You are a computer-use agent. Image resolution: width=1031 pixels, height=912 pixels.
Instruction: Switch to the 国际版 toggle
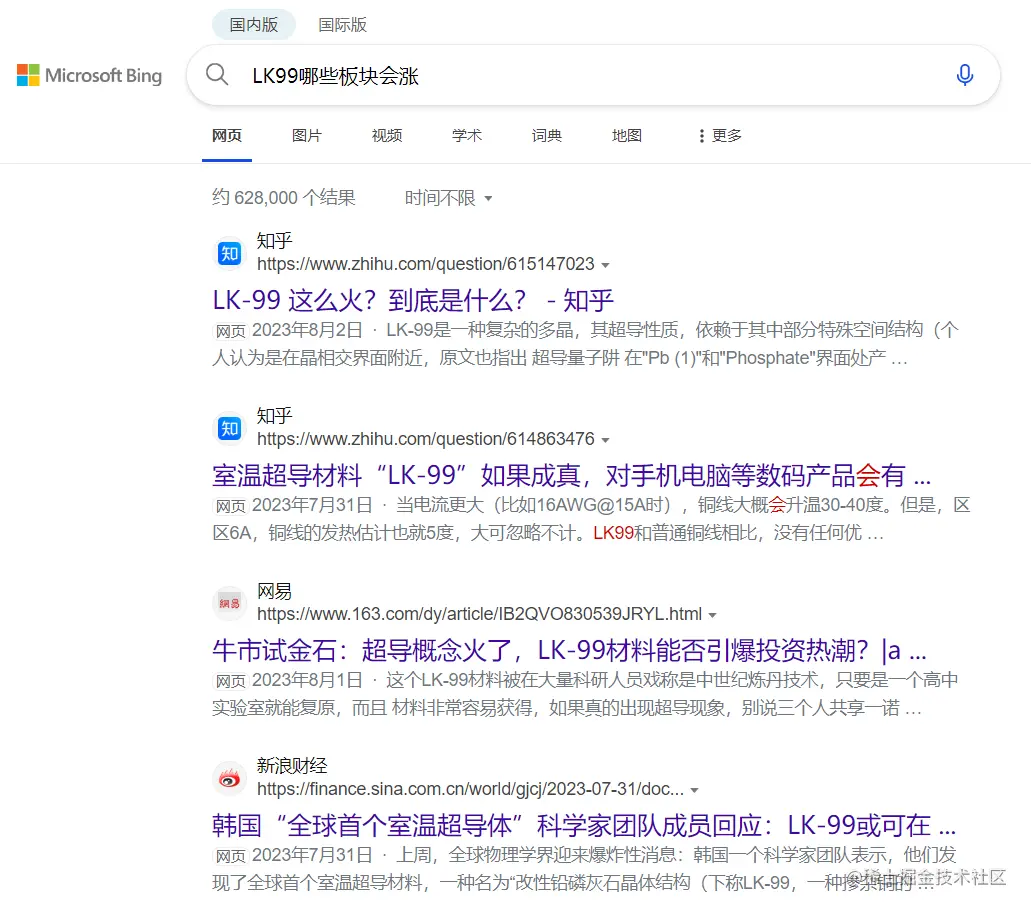(343, 25)
